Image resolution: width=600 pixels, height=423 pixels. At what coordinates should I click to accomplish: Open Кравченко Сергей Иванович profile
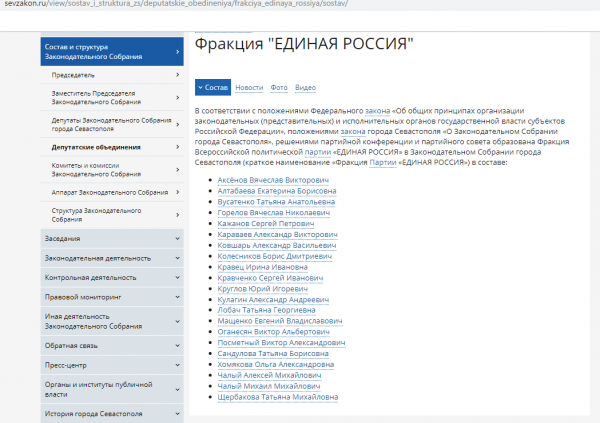coord(270,278)
